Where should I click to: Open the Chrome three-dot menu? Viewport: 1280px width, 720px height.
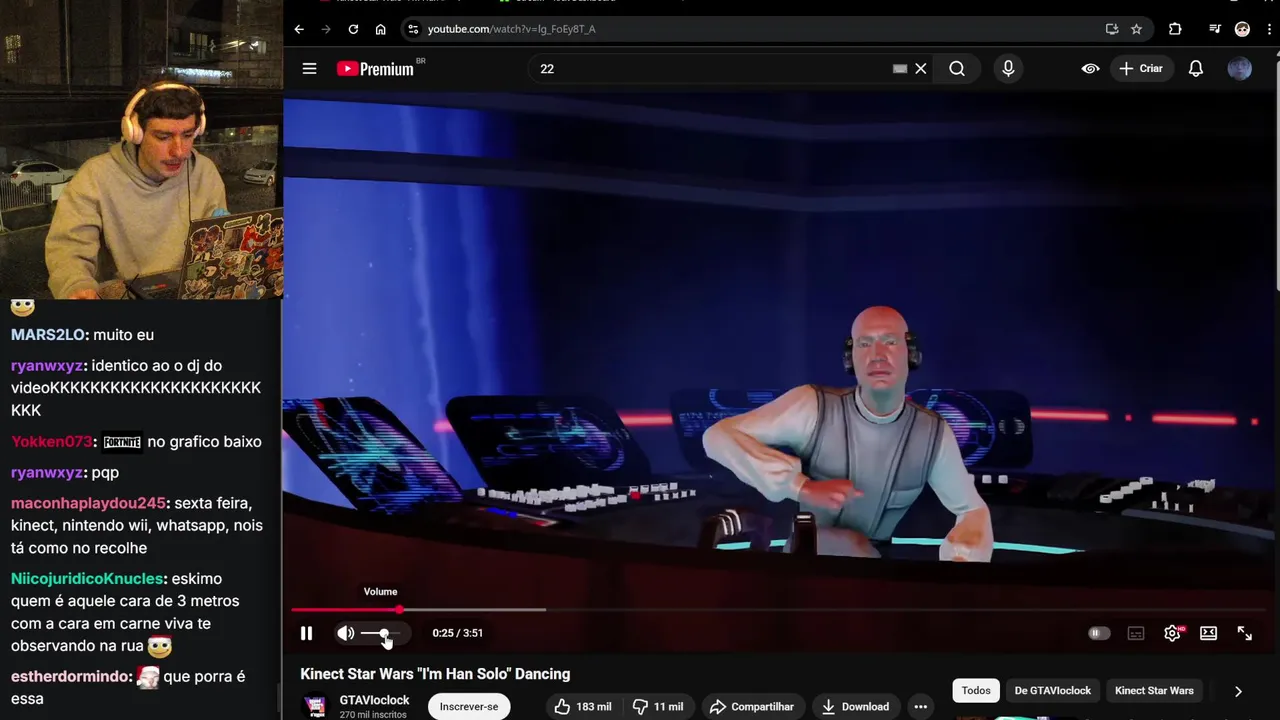1268,29
